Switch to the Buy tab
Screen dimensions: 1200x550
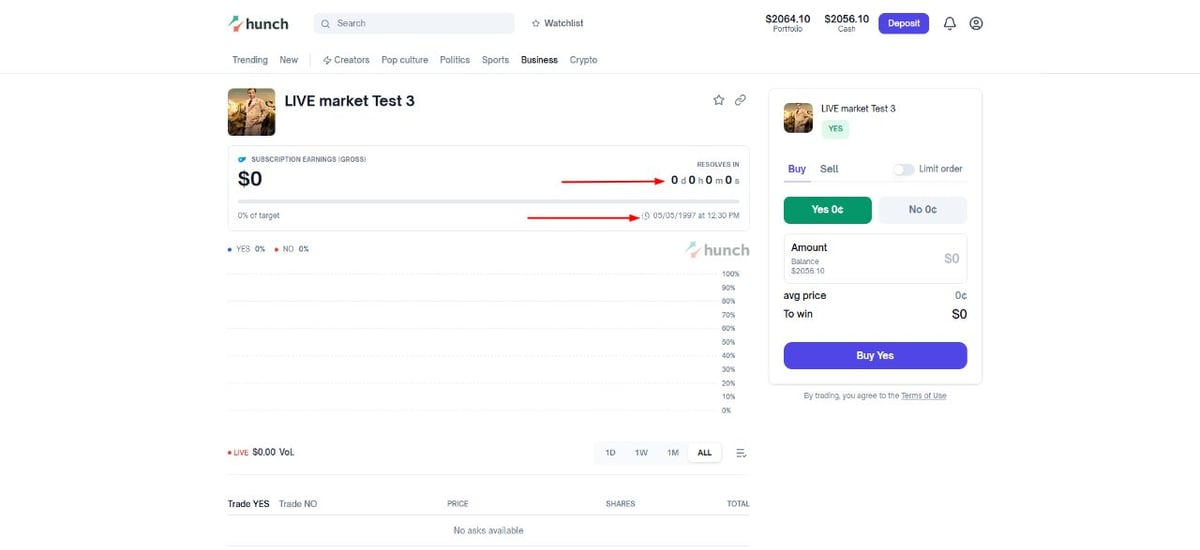click(796, 169)
